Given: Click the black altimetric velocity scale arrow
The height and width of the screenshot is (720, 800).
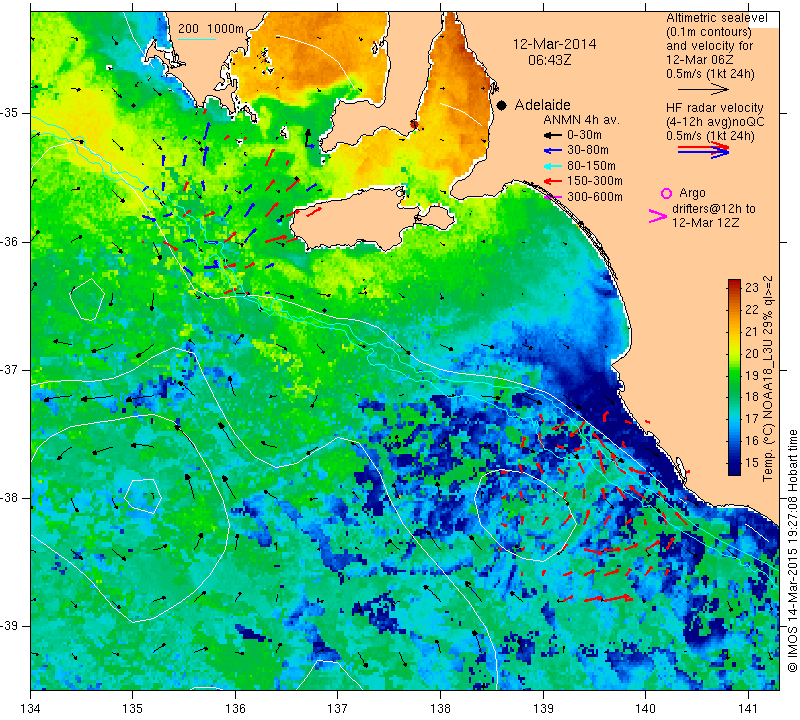Looking at the screenshot, I should pyautogui.click(x=704, y=89).
